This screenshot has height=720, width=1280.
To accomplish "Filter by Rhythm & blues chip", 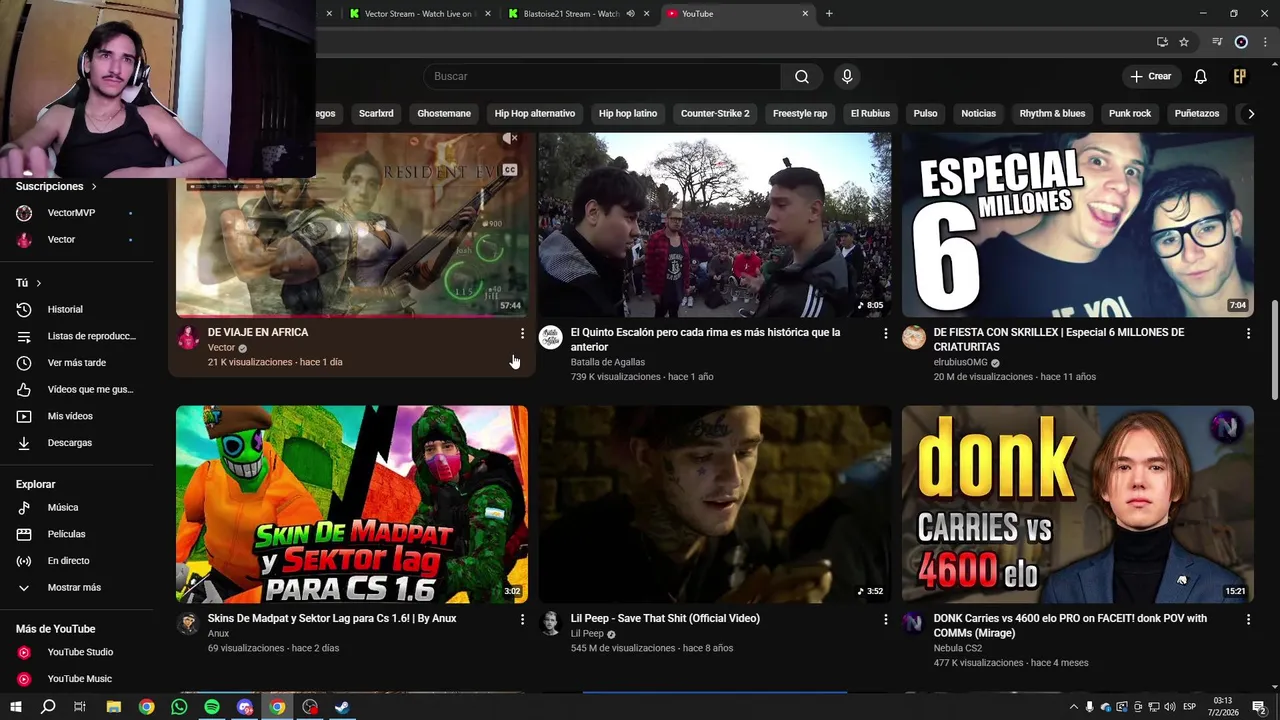I will pyautogui.click(x=1052, y=114).
